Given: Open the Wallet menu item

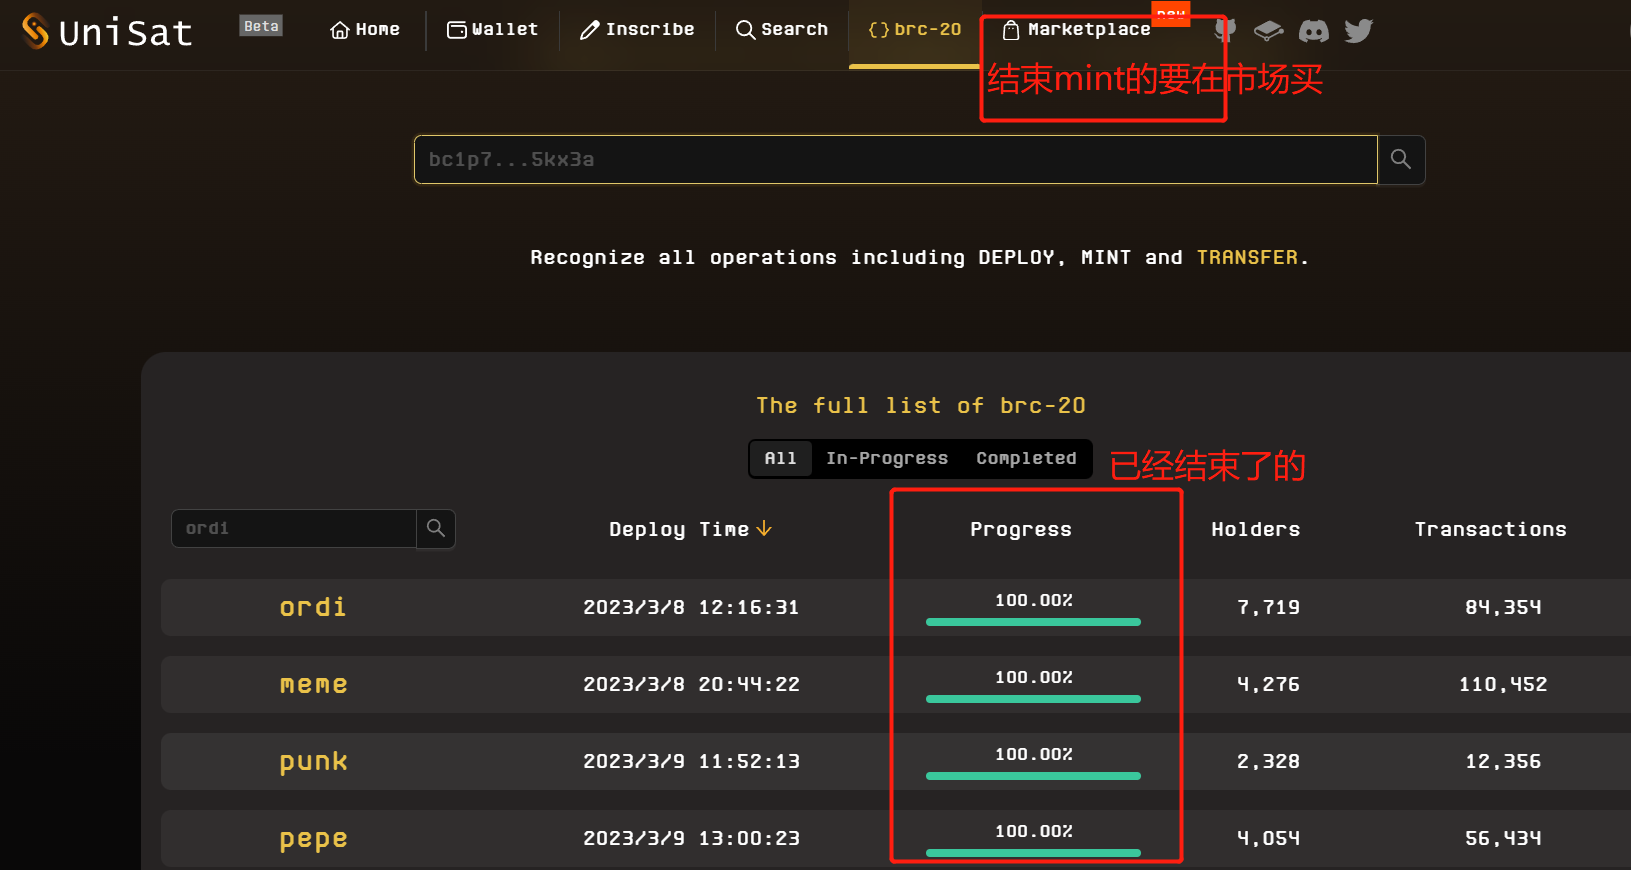Looking at the screenshot, I should tap(492, 30).
